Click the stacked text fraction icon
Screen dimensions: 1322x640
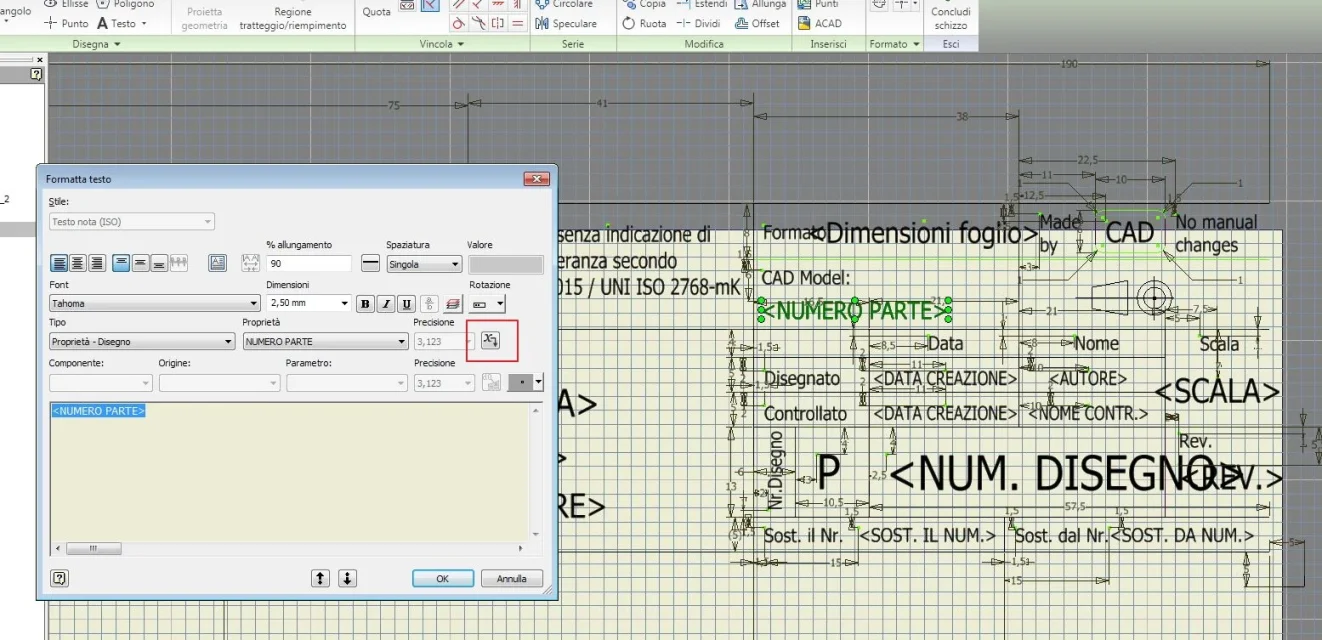(x=429, y=303)
